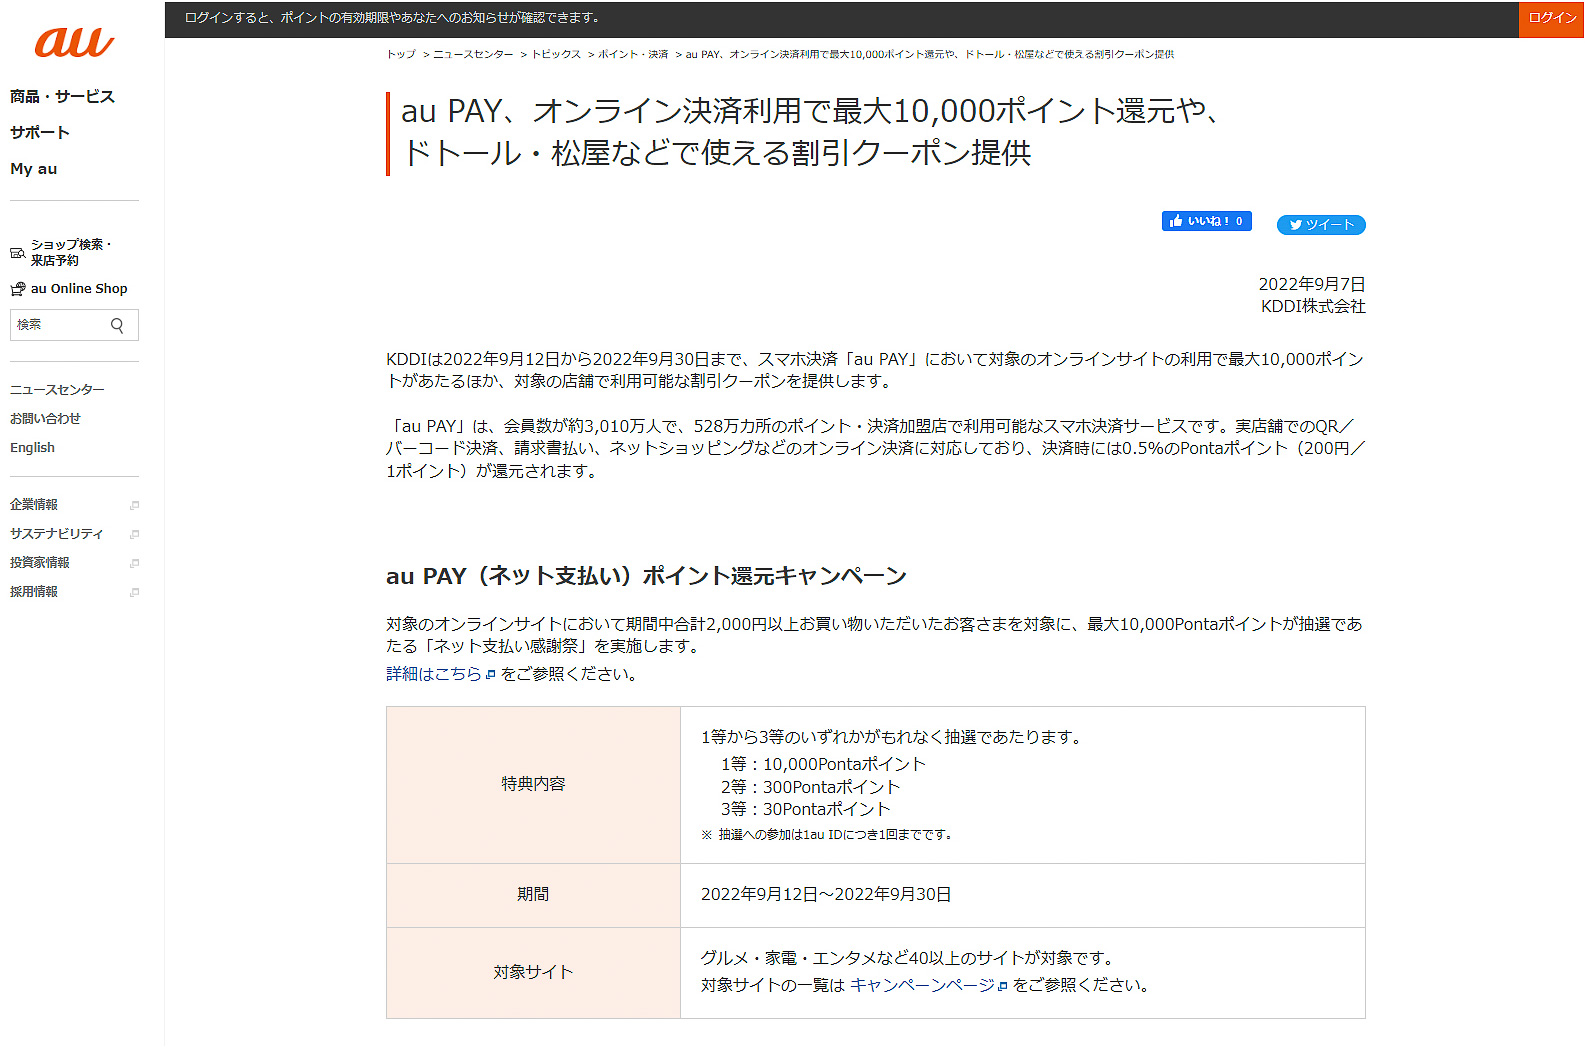Click 2等：300Pontaポイント text
This screenshot has width=1585, height=1057.
[810, 787]
